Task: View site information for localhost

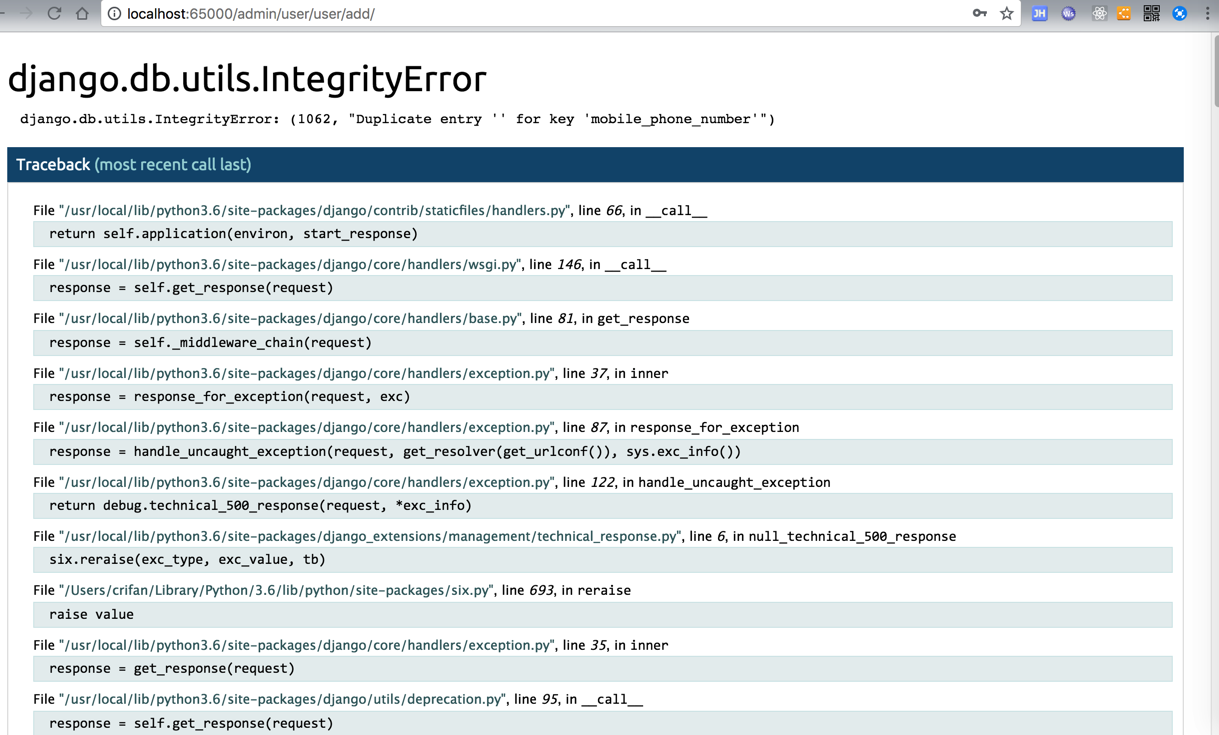Action: click(x=114, y=14)
